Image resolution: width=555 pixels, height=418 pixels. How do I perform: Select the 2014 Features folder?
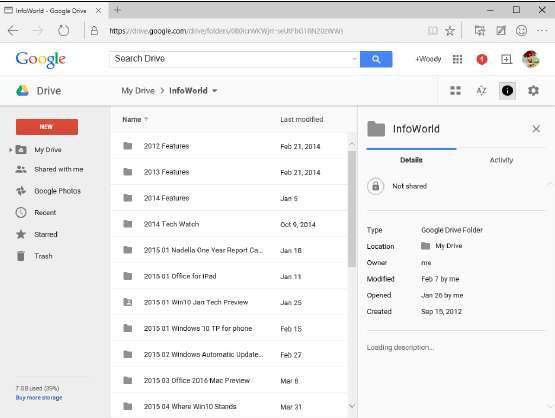click(228, 198)
